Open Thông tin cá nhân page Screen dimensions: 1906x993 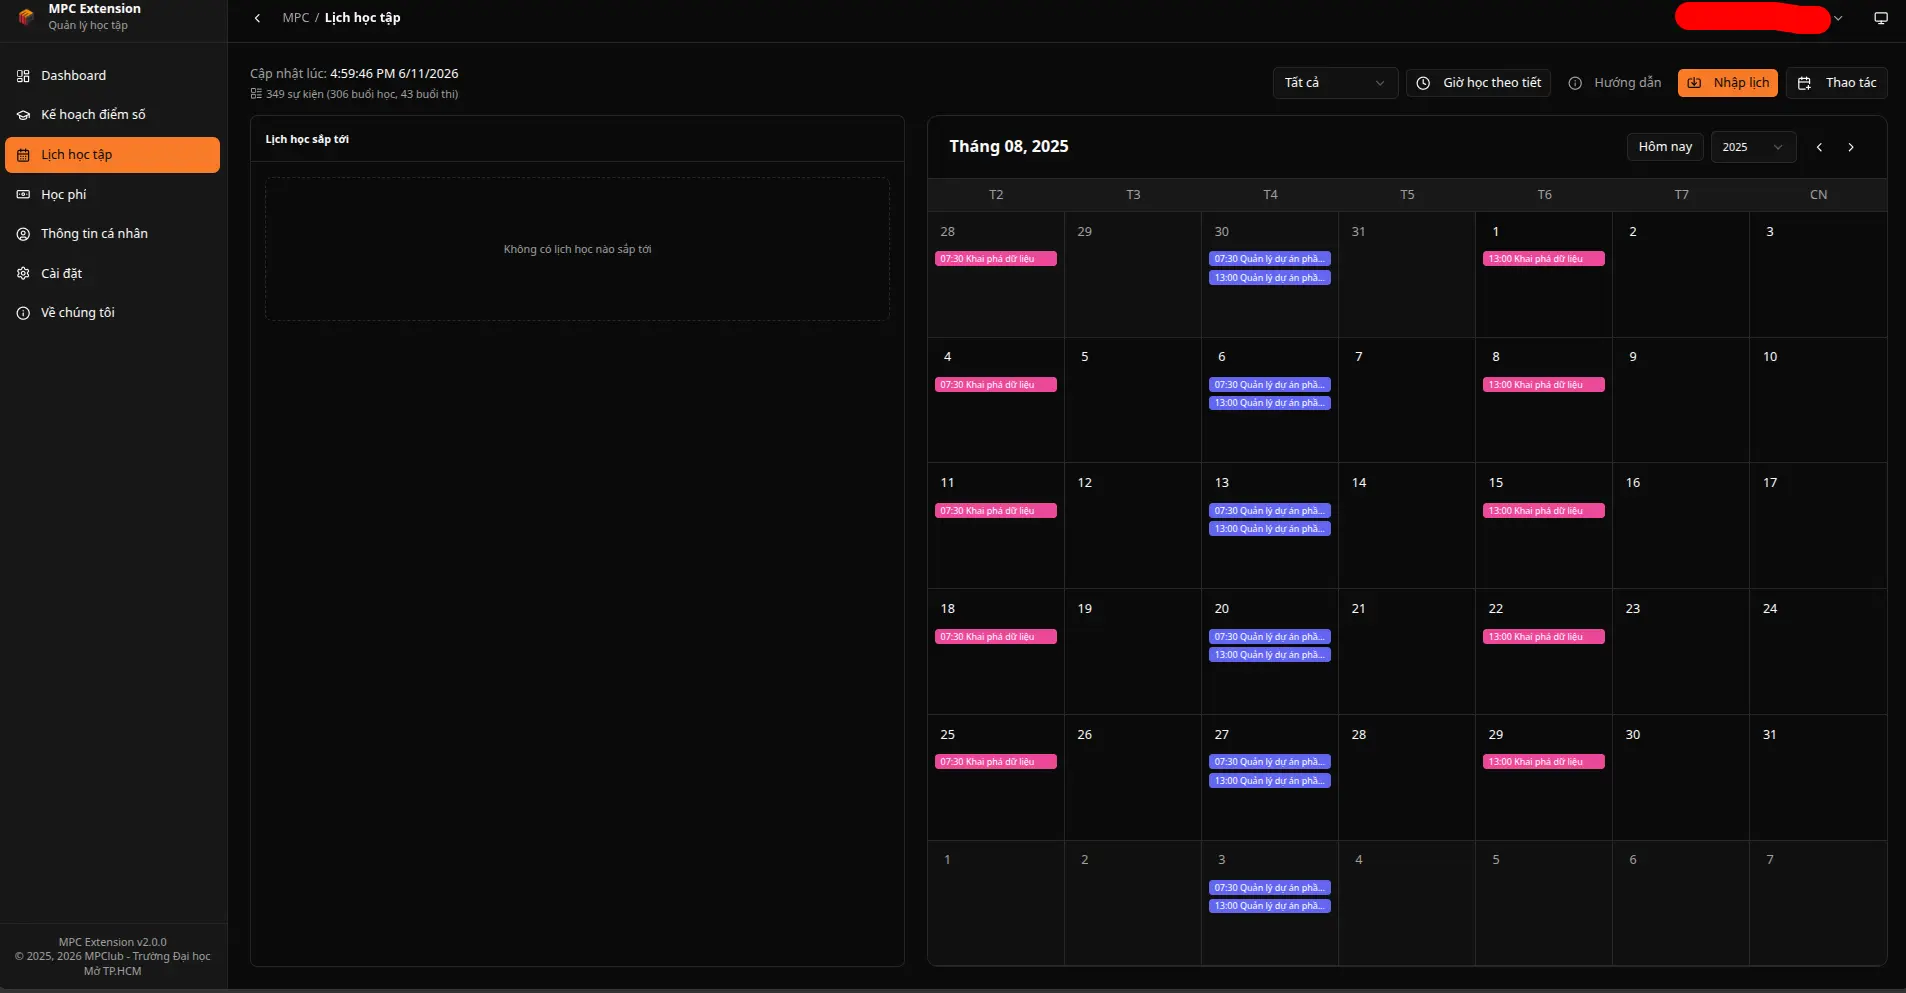(x=112, y=234)
